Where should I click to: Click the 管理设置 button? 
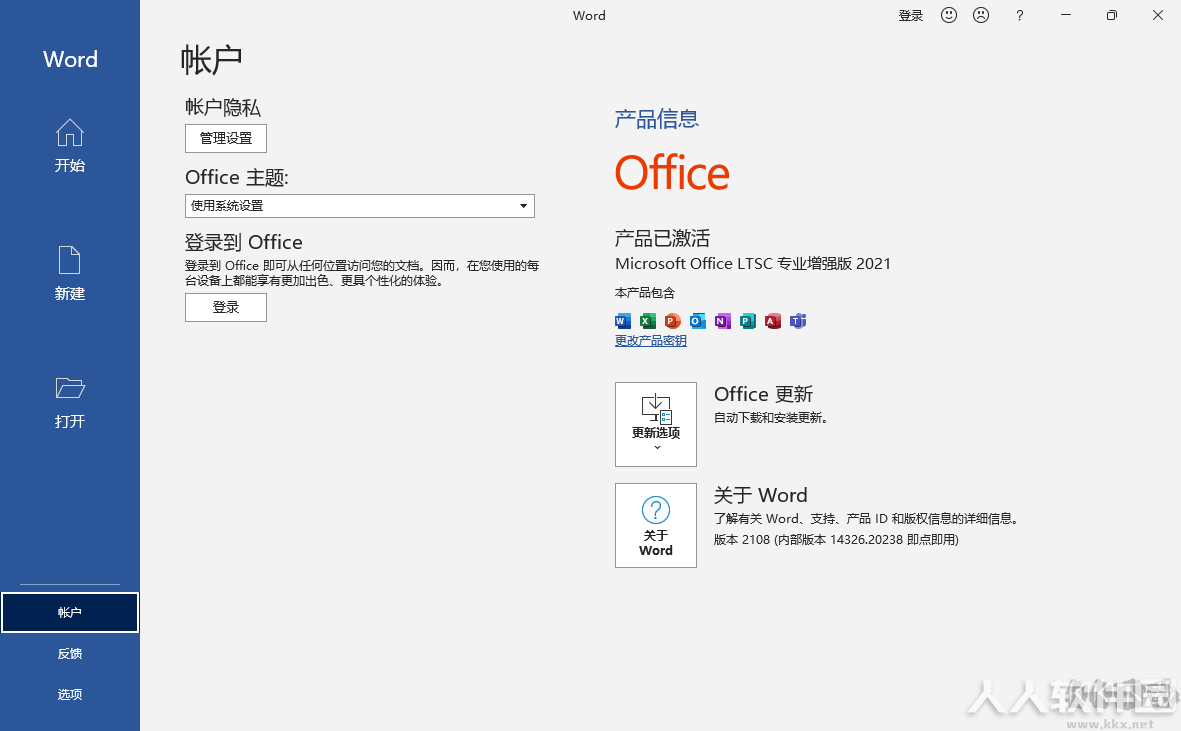[226, 139]
